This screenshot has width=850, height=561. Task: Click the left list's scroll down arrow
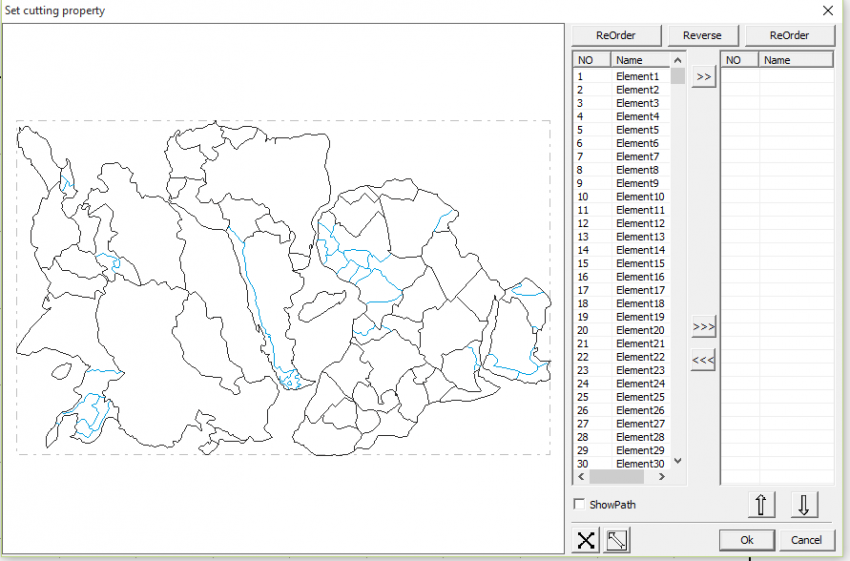coord(678,461)
